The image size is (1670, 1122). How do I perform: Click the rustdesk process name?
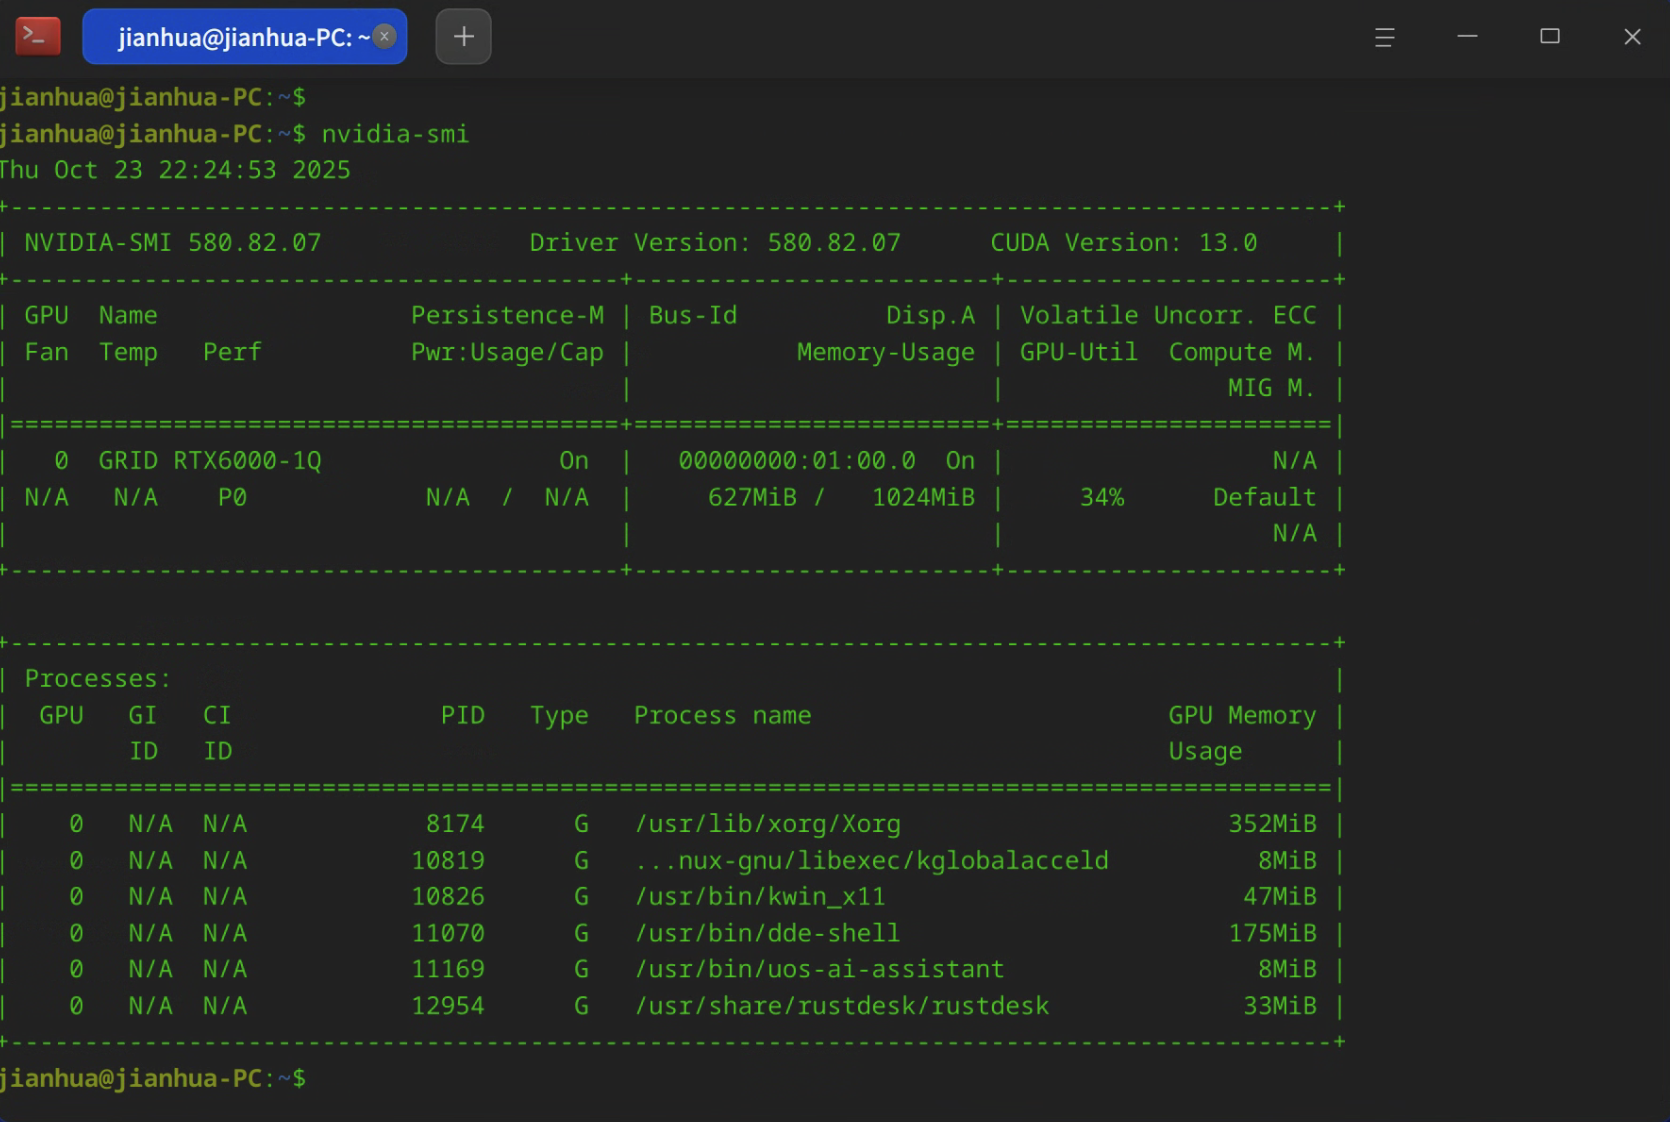(x=842, y=1006)
